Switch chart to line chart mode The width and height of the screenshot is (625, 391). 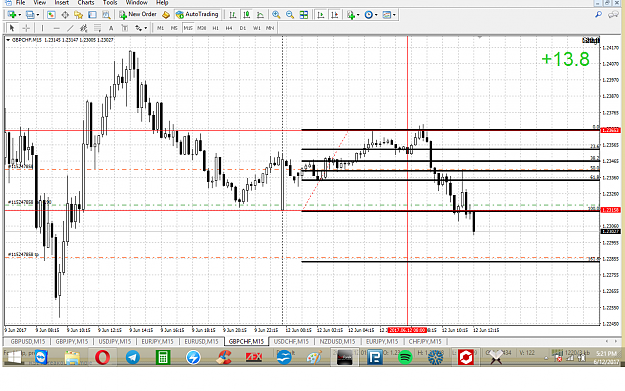[260, 15]
